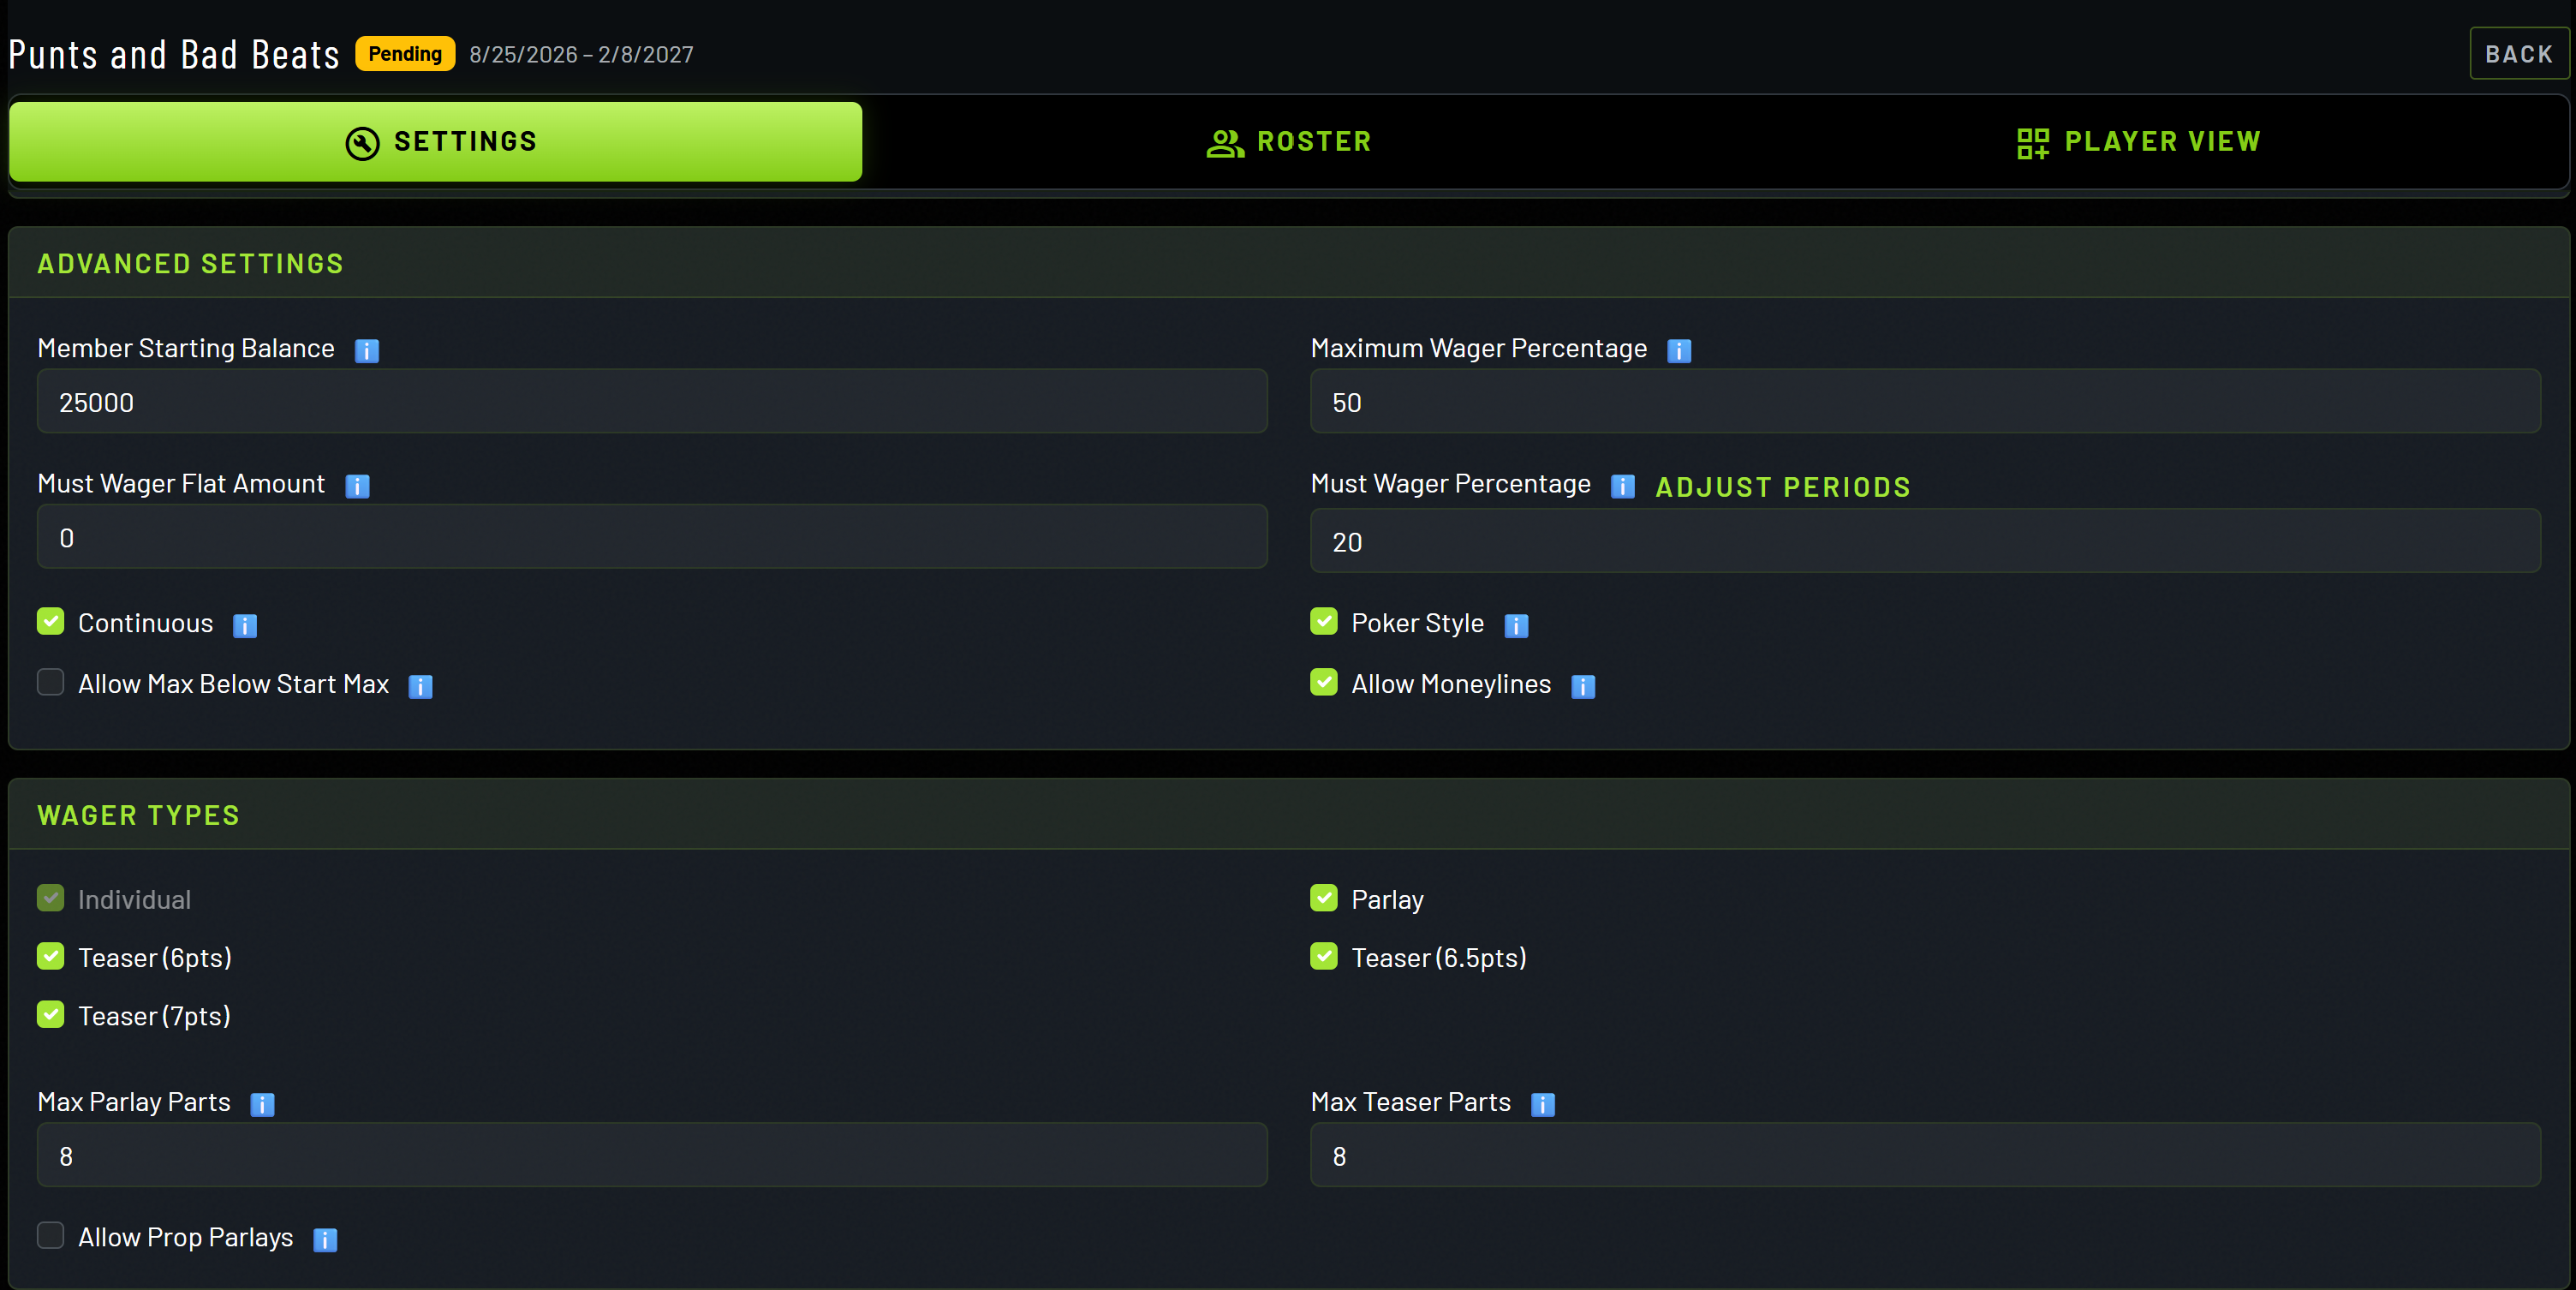This screenshot has width=2576, height=1290.
Task: Switch to the Settings tab
Action: pyautogui.click(x=436, y=142)
